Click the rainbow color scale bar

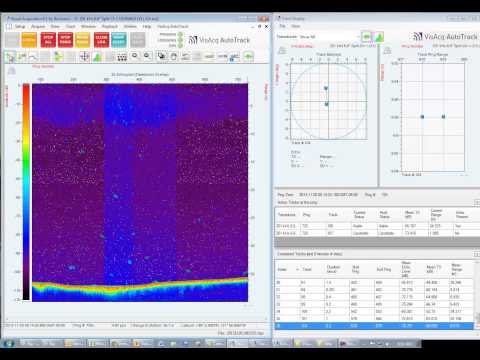[x=26, y=192]
